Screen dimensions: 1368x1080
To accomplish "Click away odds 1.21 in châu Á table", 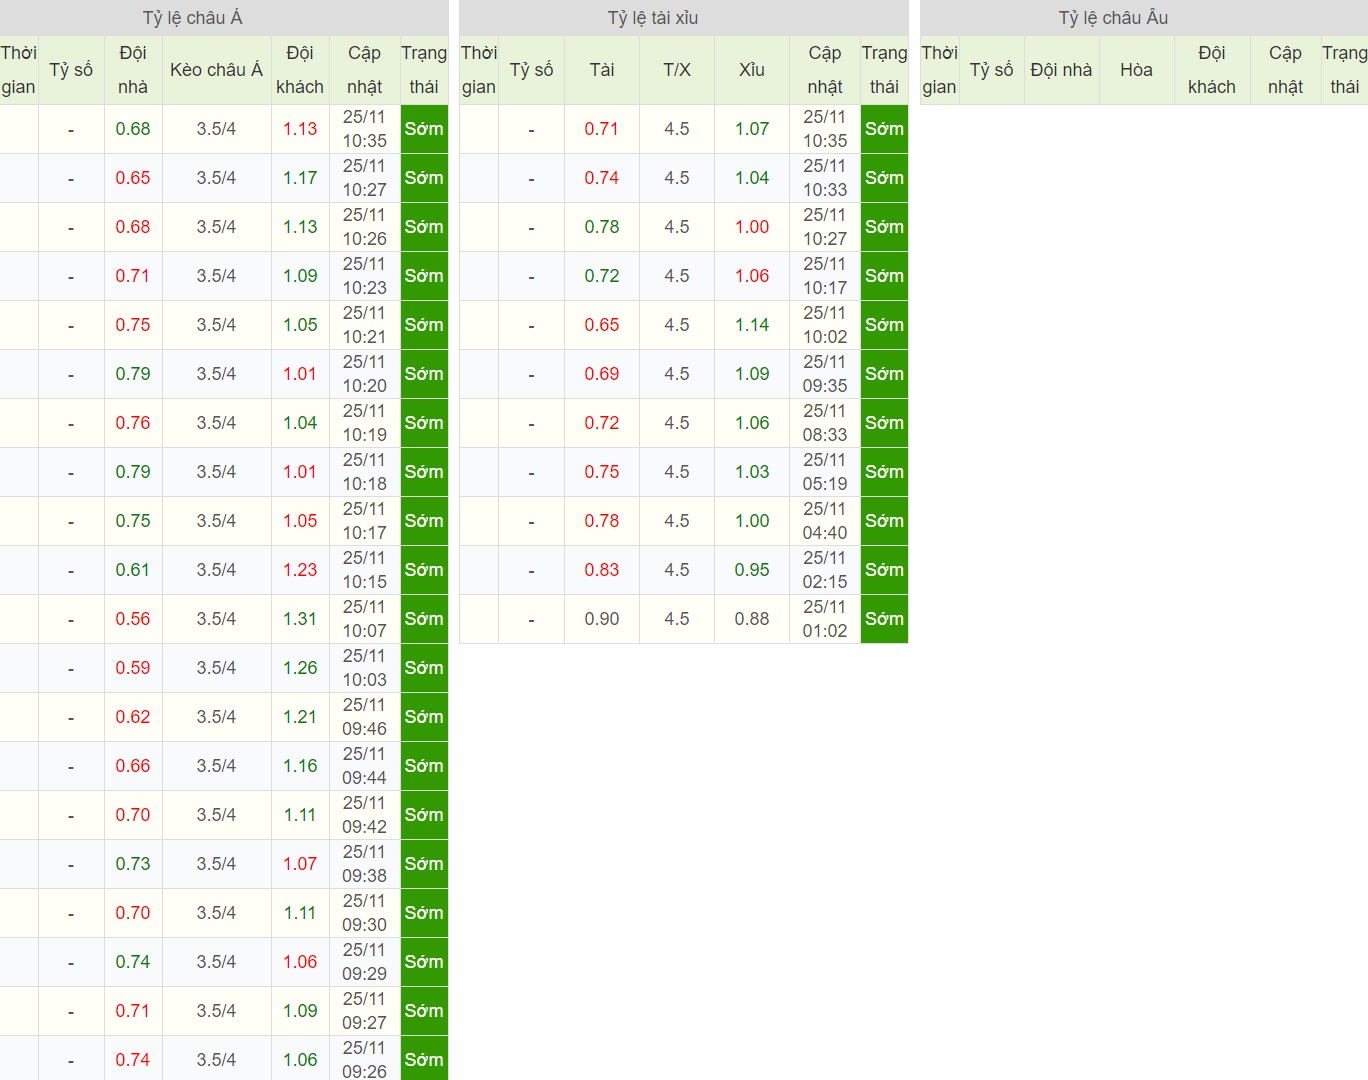I will (x=300, y=717).
